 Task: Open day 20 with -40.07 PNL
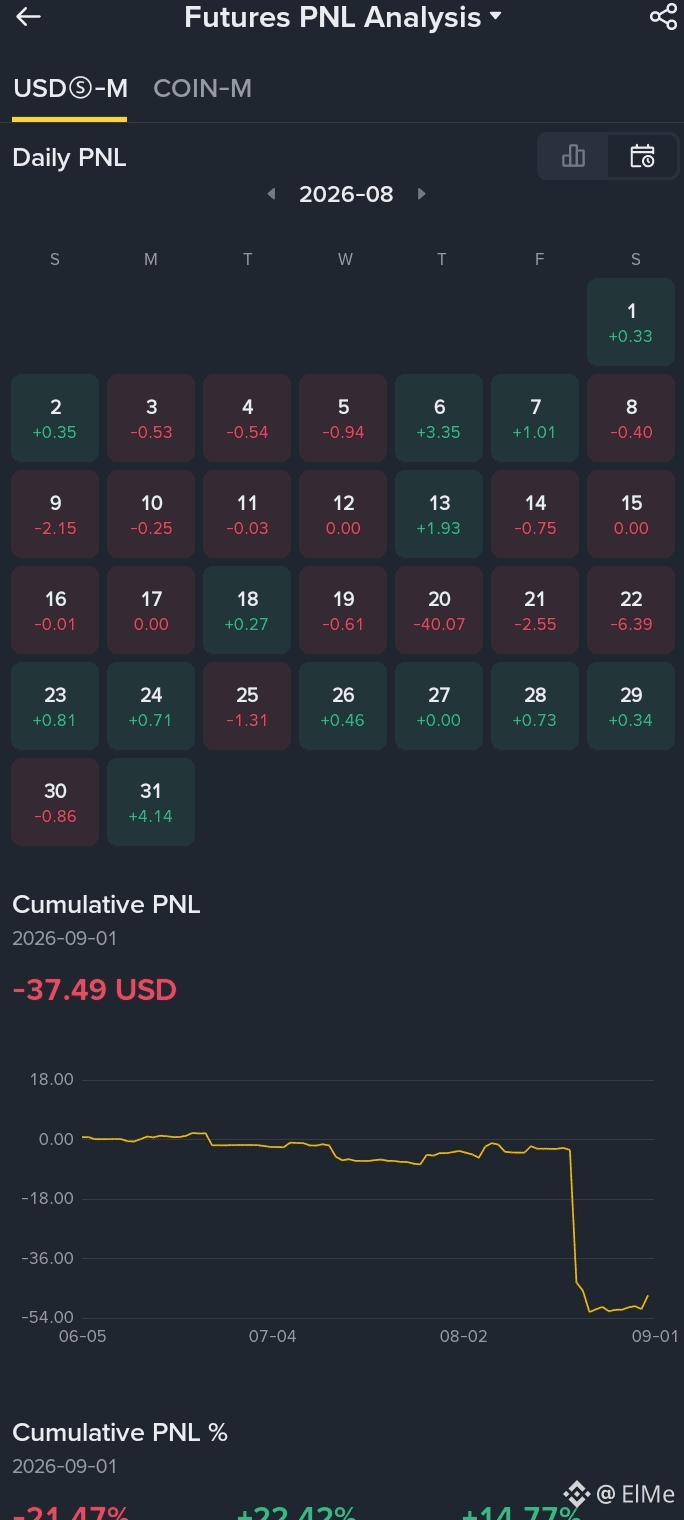(439, 610)
